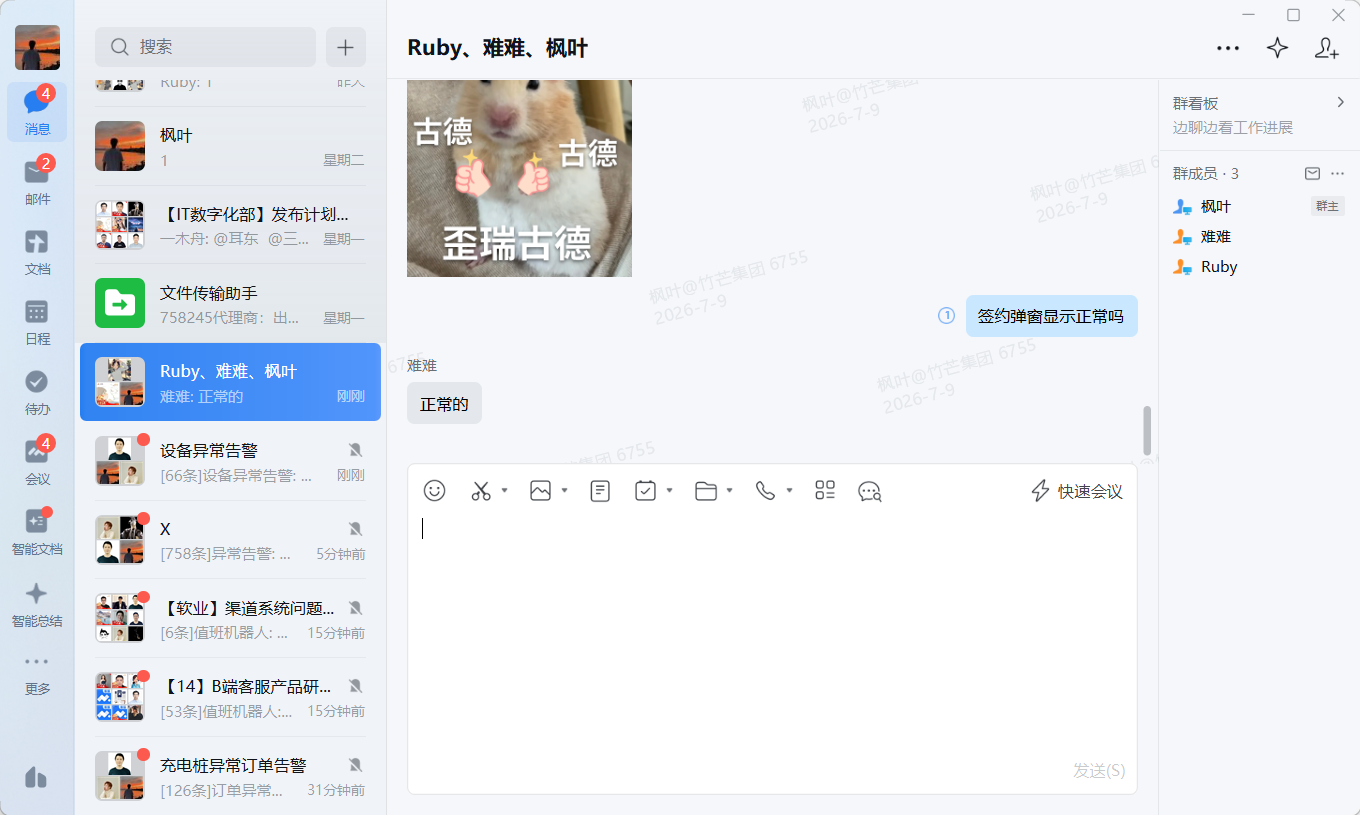The width and height of the screenshot is (1360, 815).
Task: Open the 待办 to-do section
Action: coord(37,392)
